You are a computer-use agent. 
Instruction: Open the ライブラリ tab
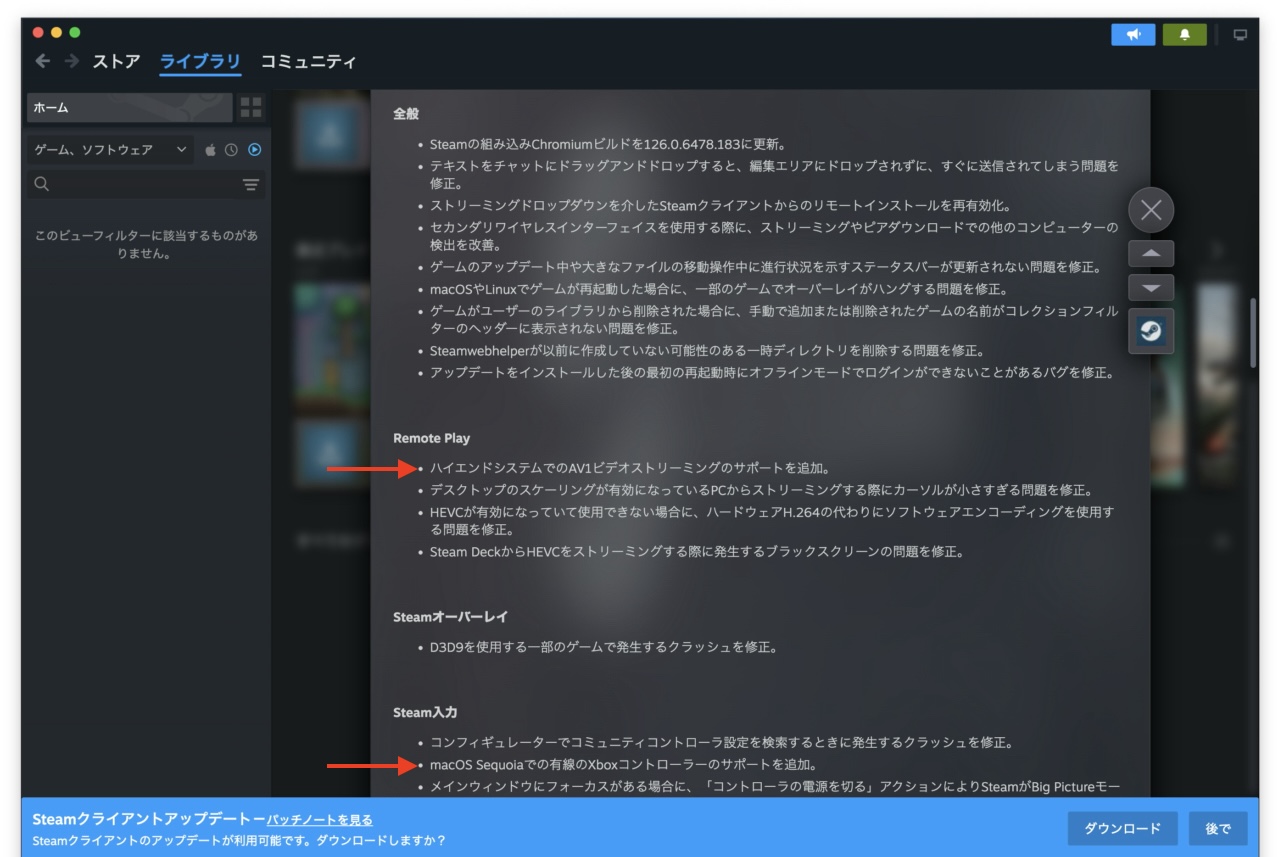click(200, 61)
